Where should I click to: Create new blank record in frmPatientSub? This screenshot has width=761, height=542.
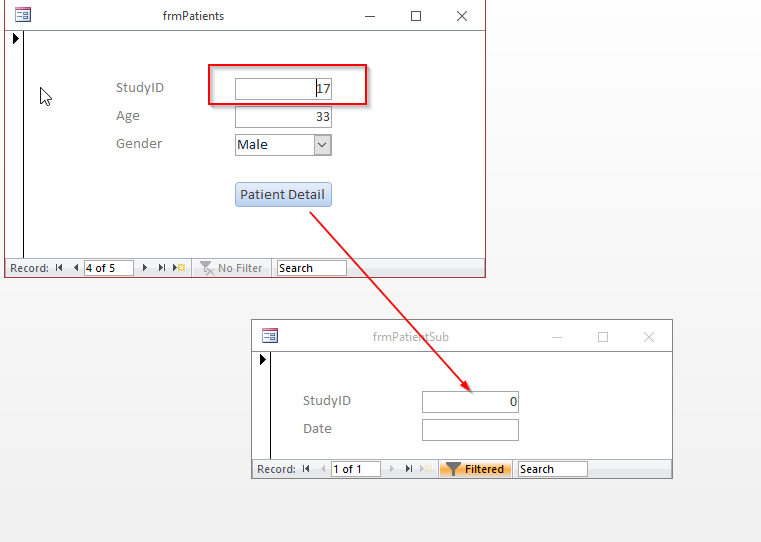pos(426,469)
